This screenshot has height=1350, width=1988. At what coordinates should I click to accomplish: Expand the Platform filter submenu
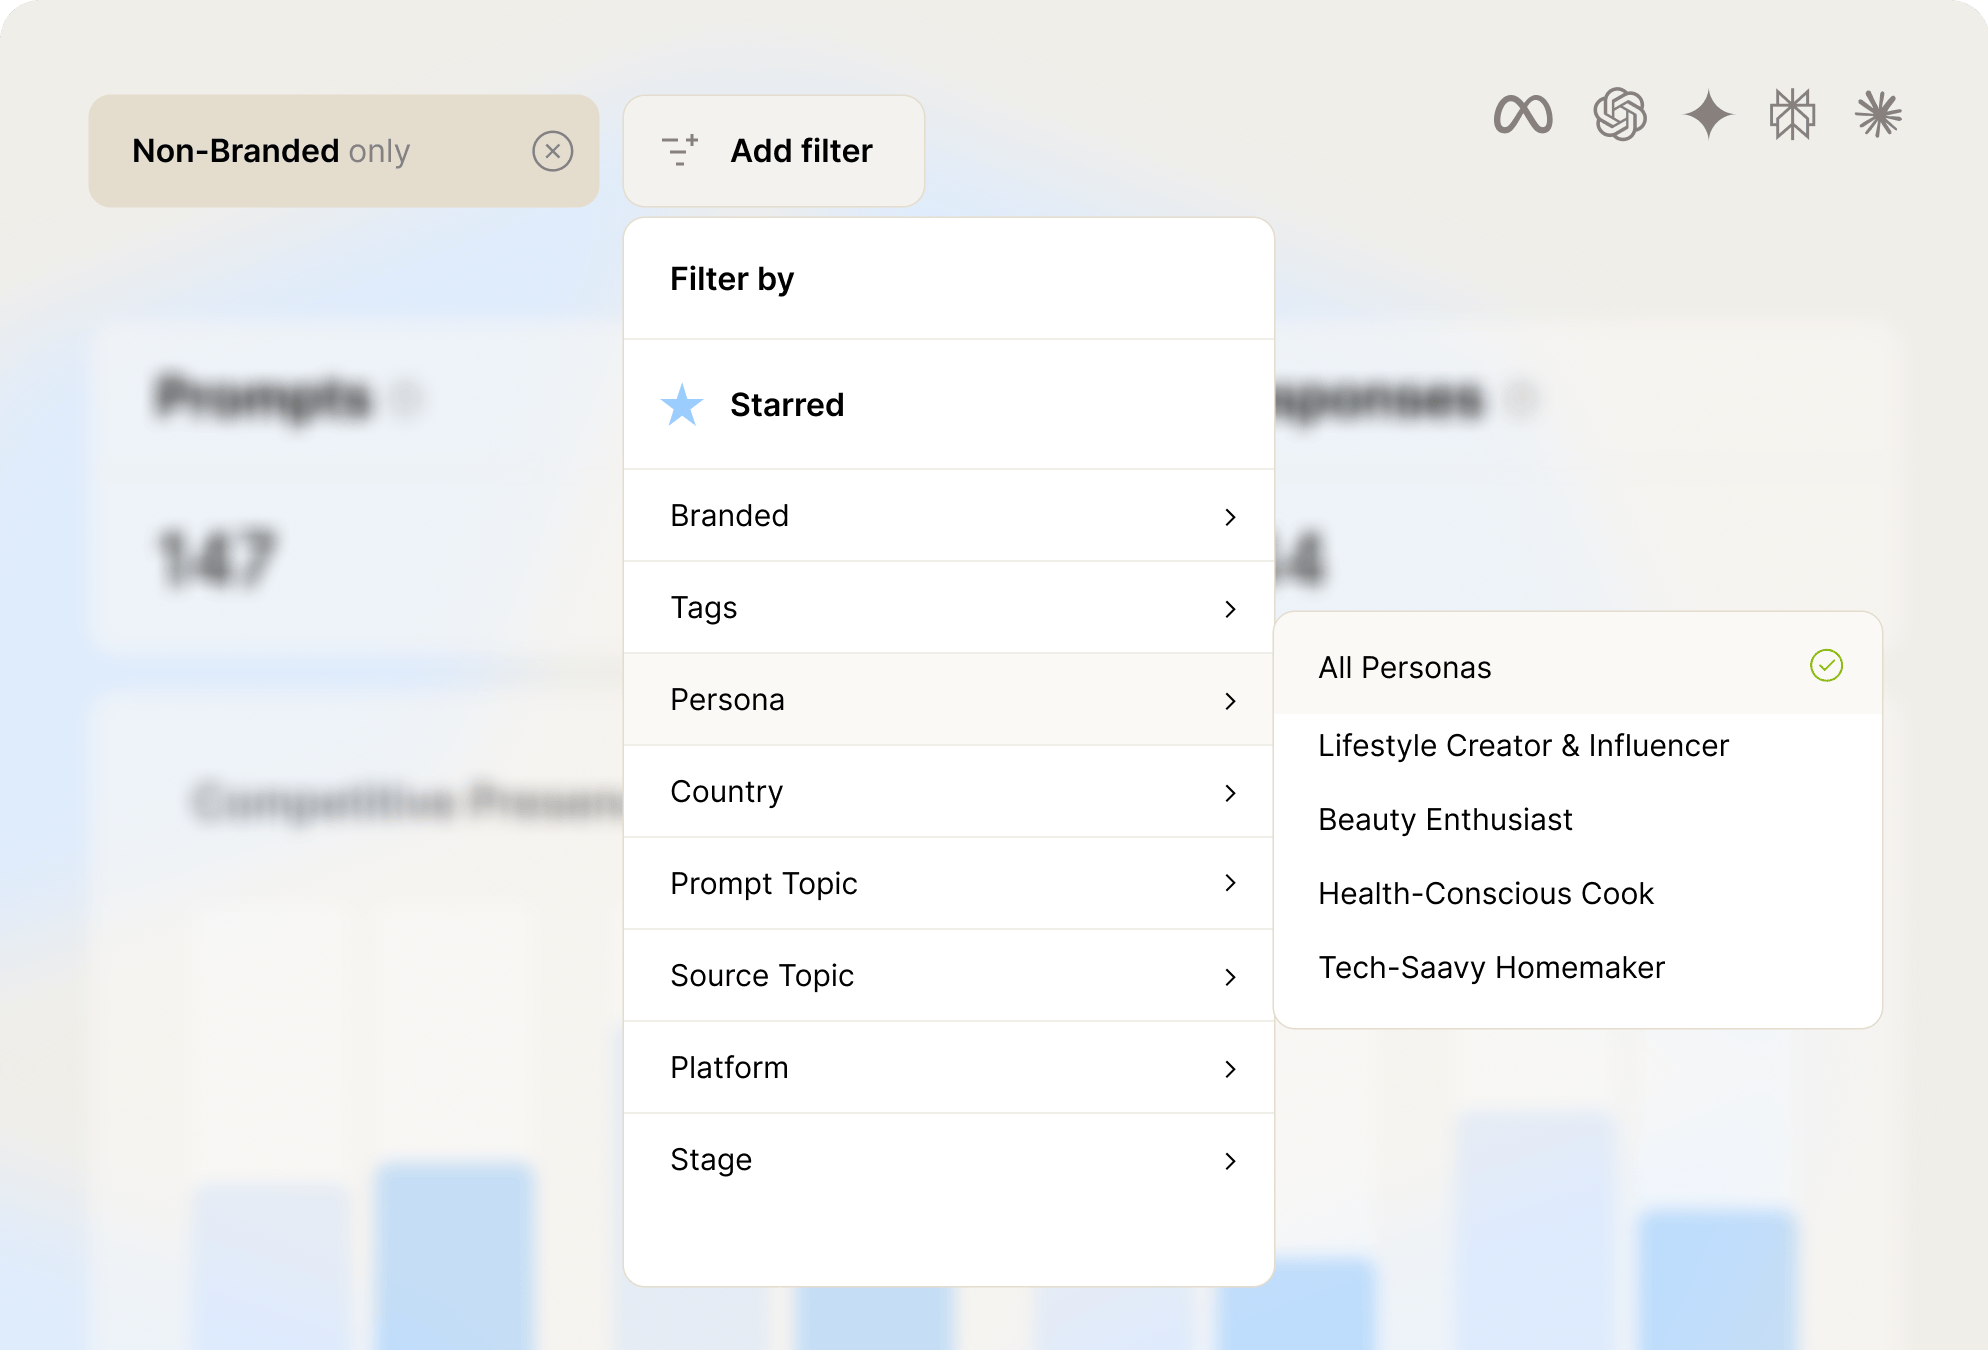(948, 1067)
